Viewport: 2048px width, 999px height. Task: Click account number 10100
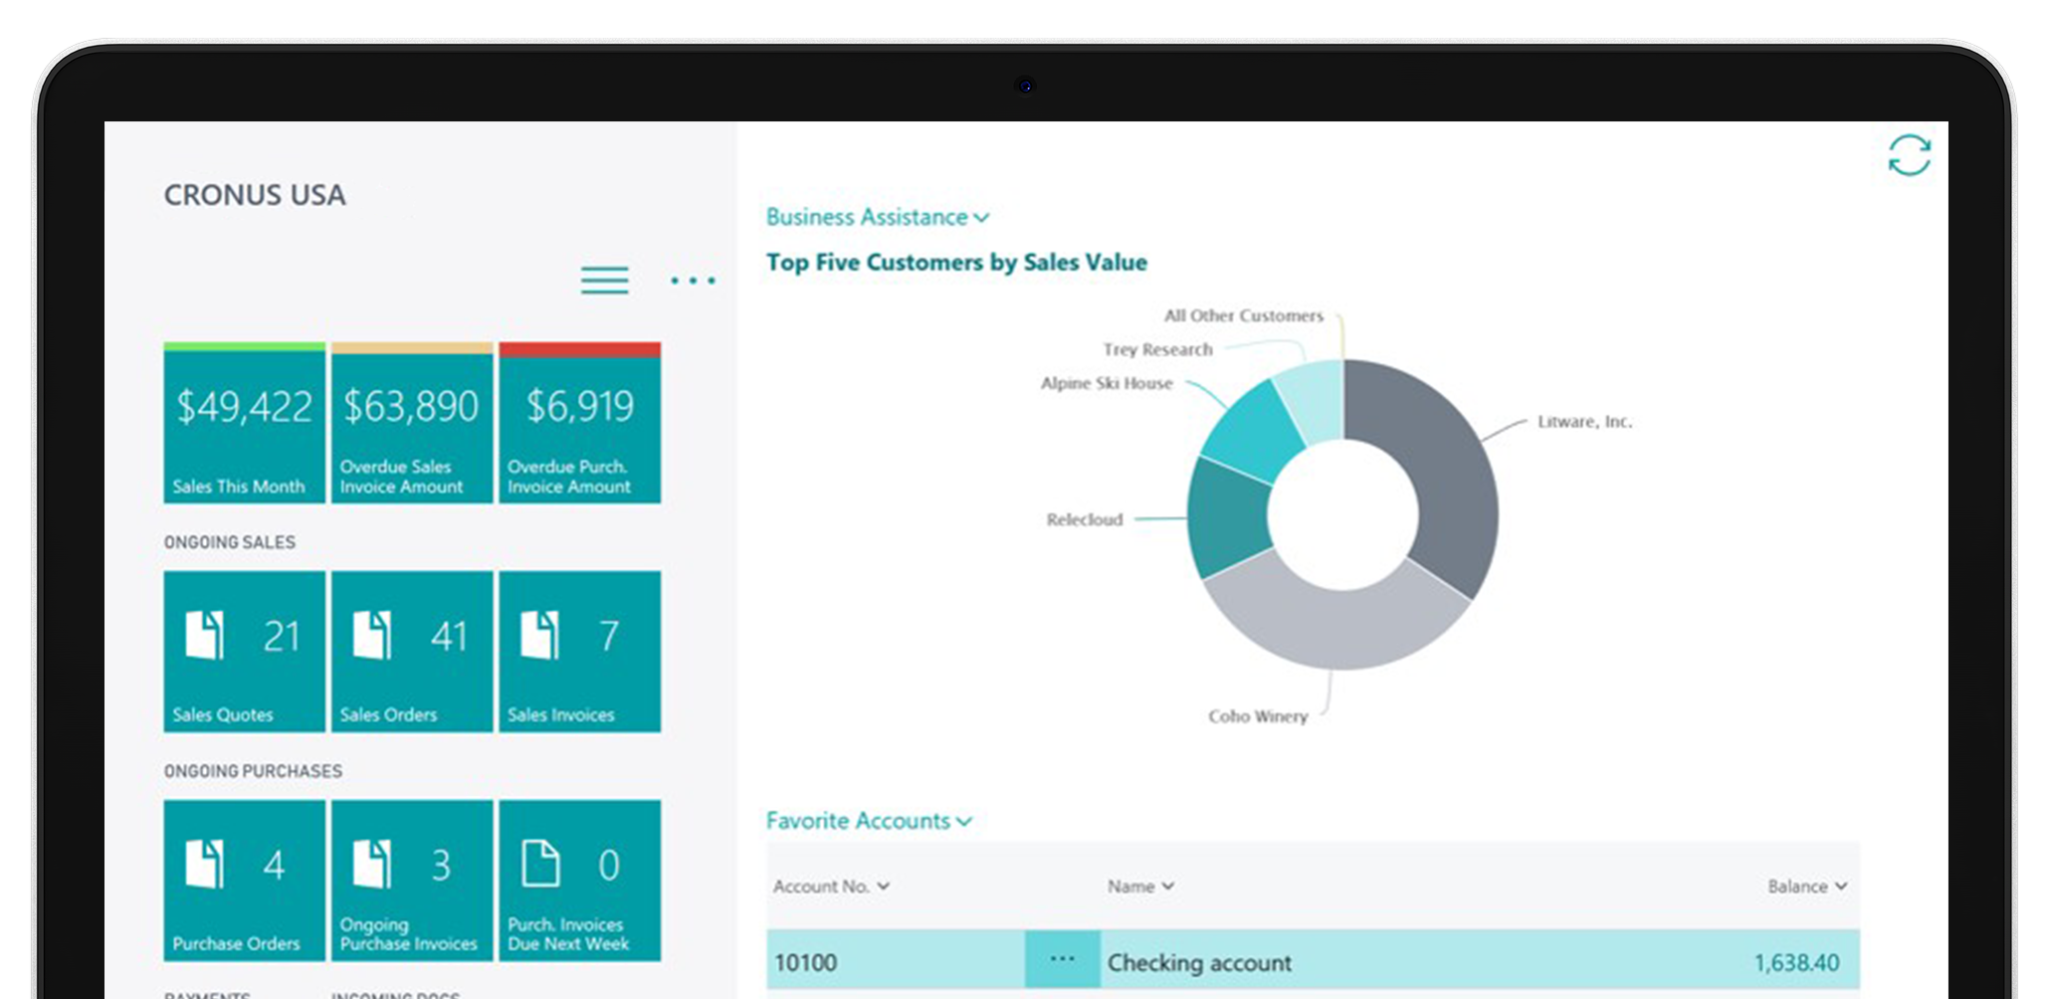(805, 962)
